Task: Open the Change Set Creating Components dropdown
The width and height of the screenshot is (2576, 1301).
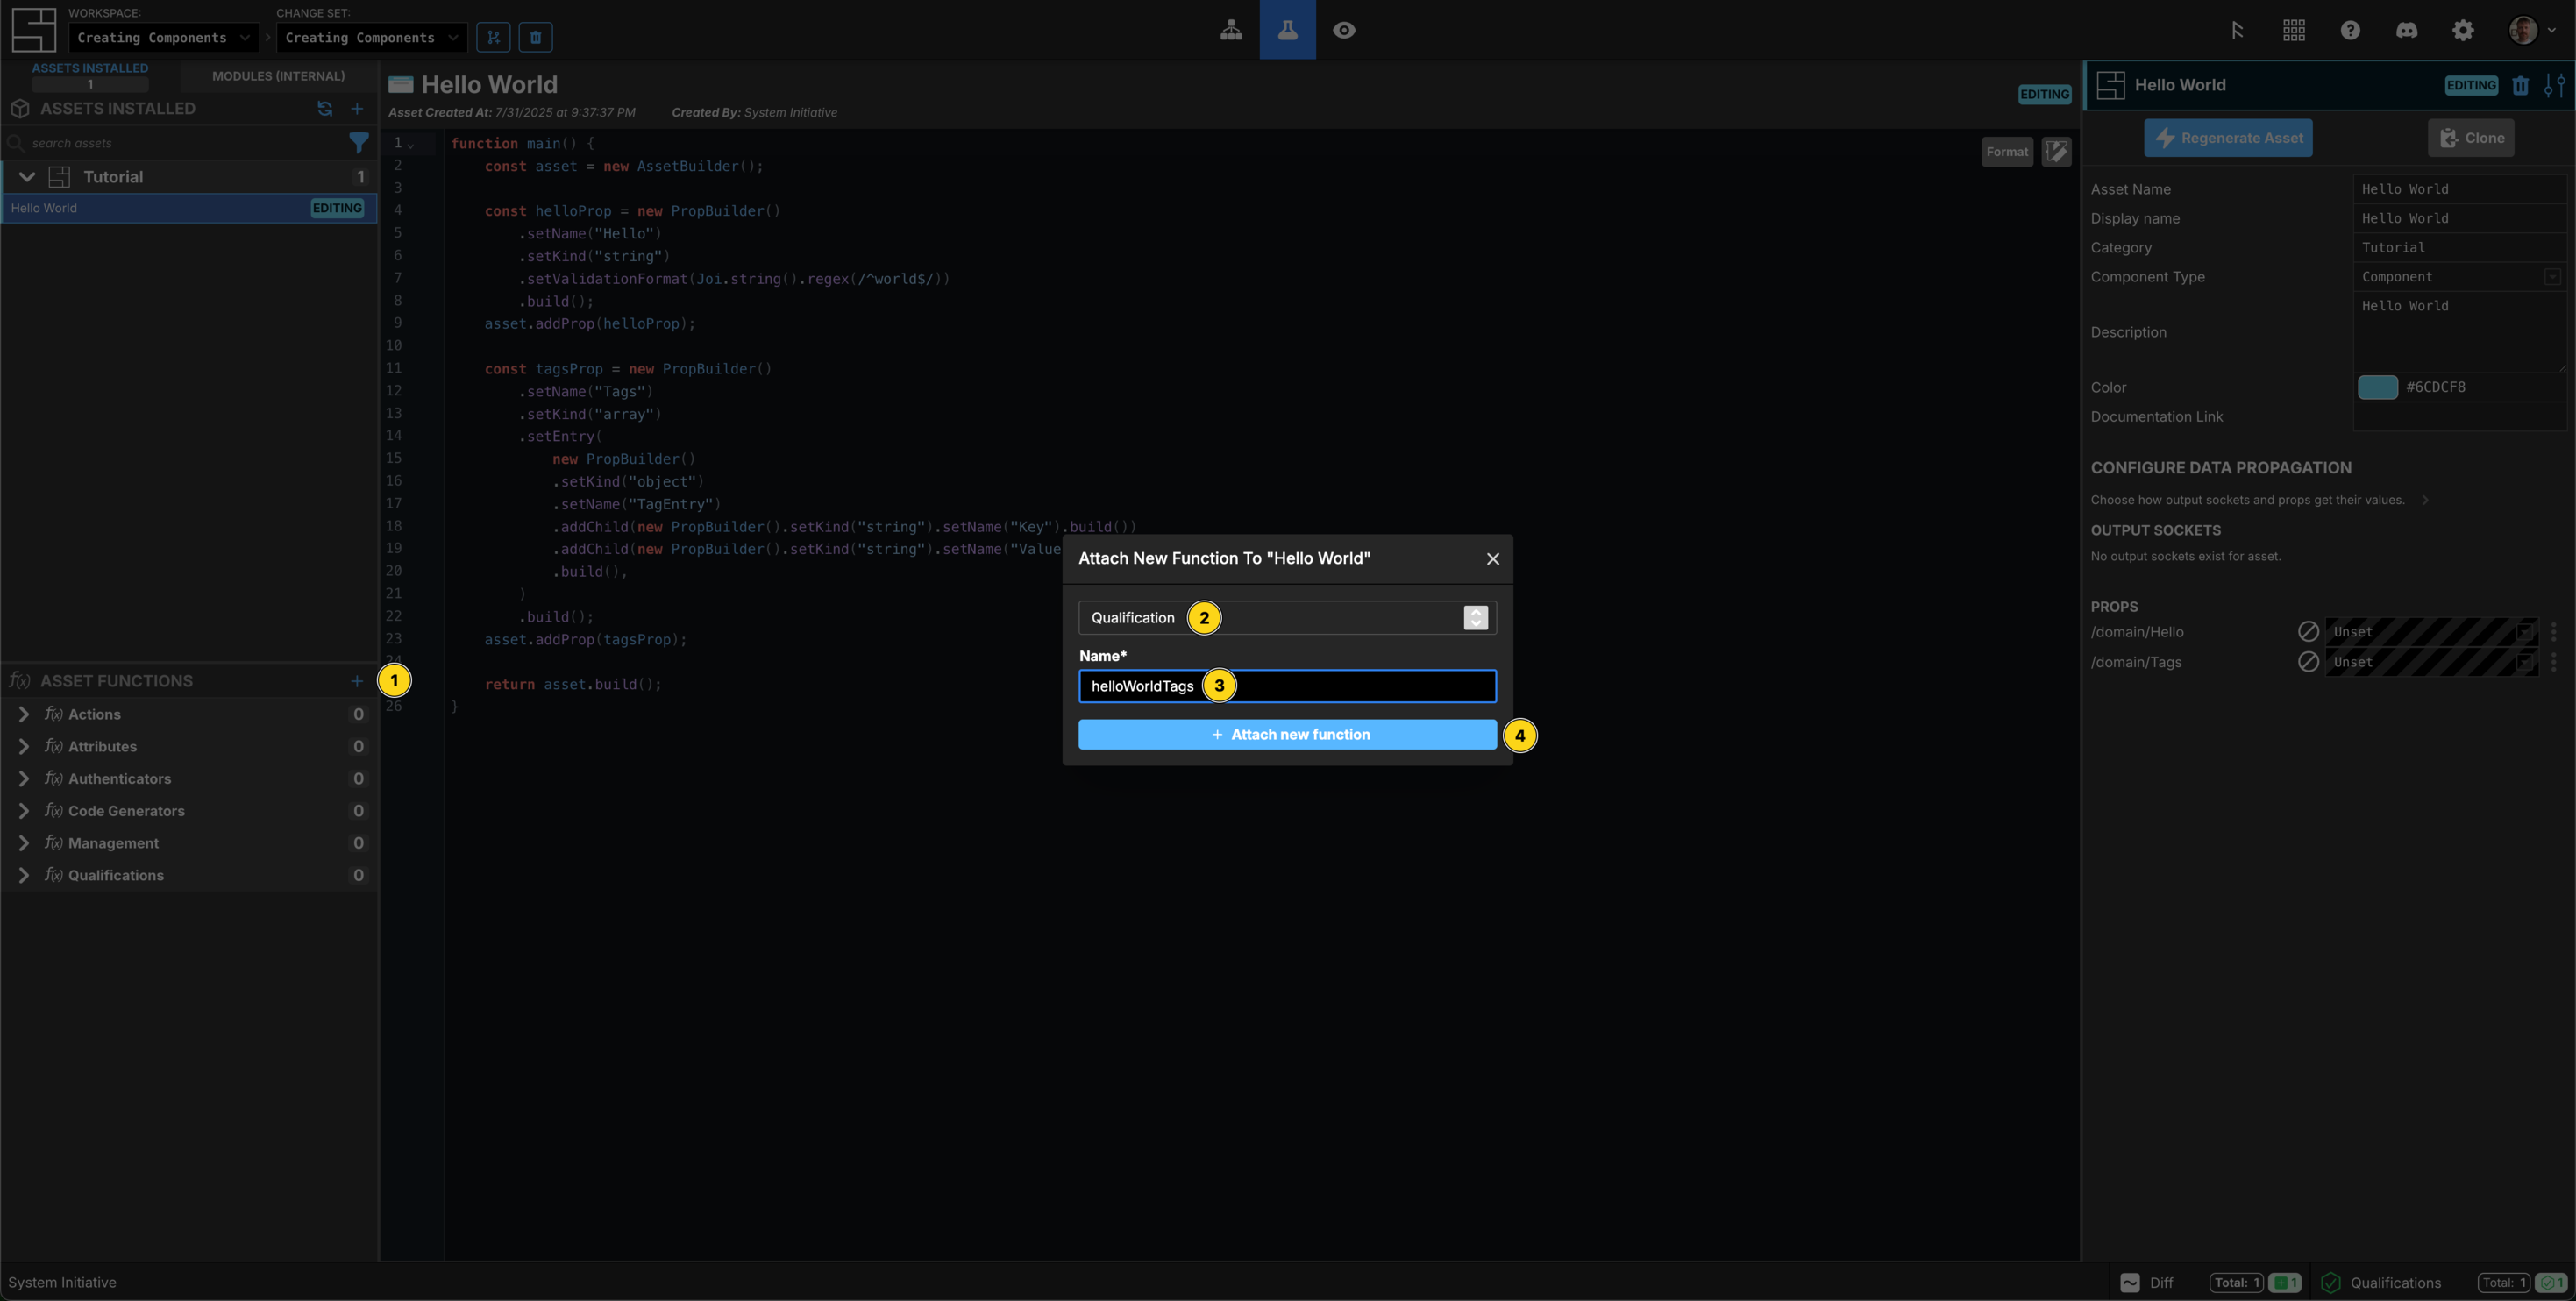Action: pyautogui.click(x=371, y=37)
